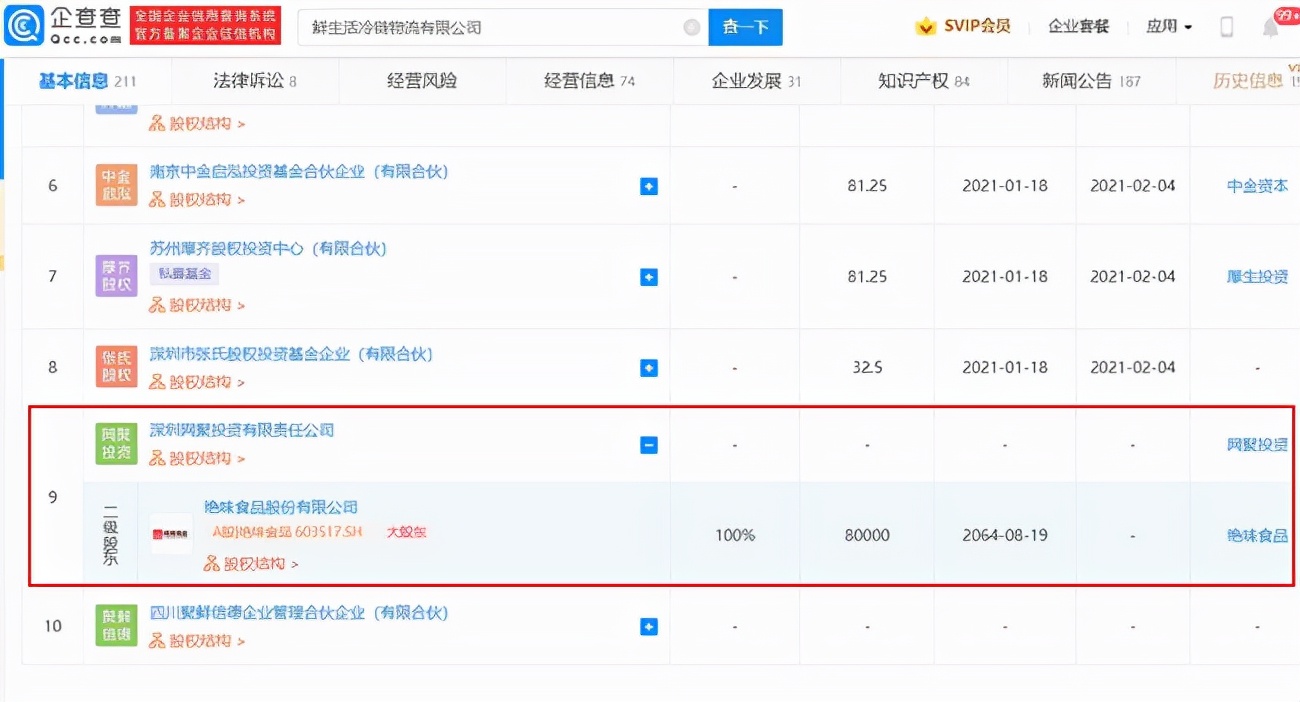Click the SVIP crown icon
Image resolution: width=1300 pixels, height=702 pixels.
928,26
